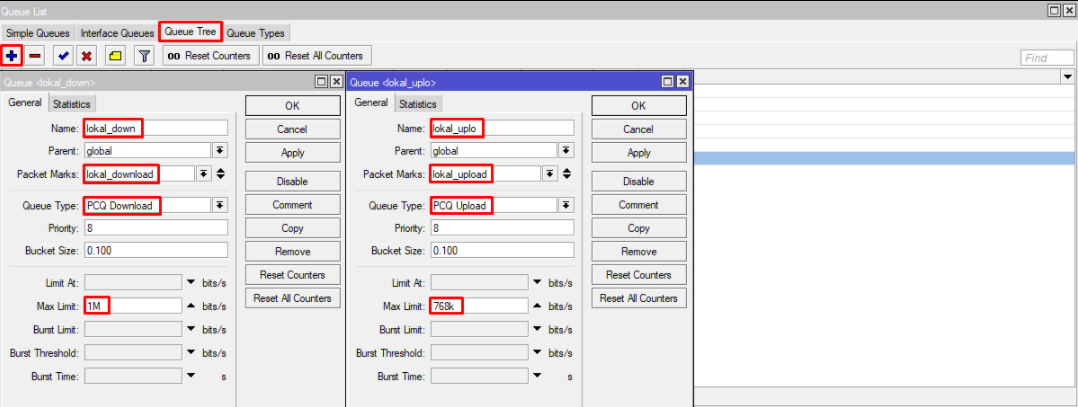Viewport: 1078px width, 407px height.
Task: Click OK in the lokal_down dialog
Action: click(x=293, y=106)
